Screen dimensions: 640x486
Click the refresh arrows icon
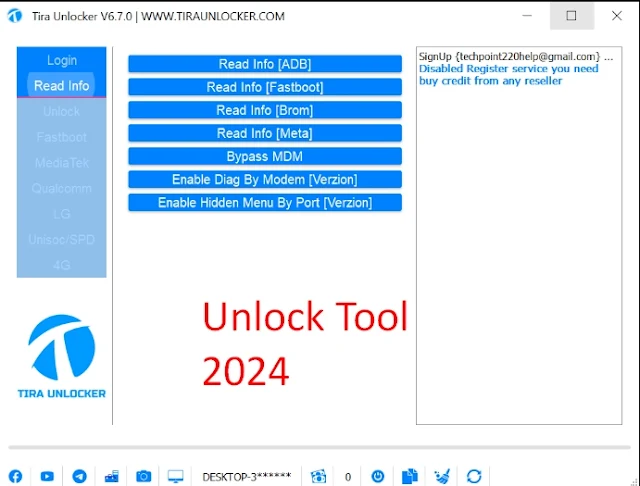[x=474, y=476]
